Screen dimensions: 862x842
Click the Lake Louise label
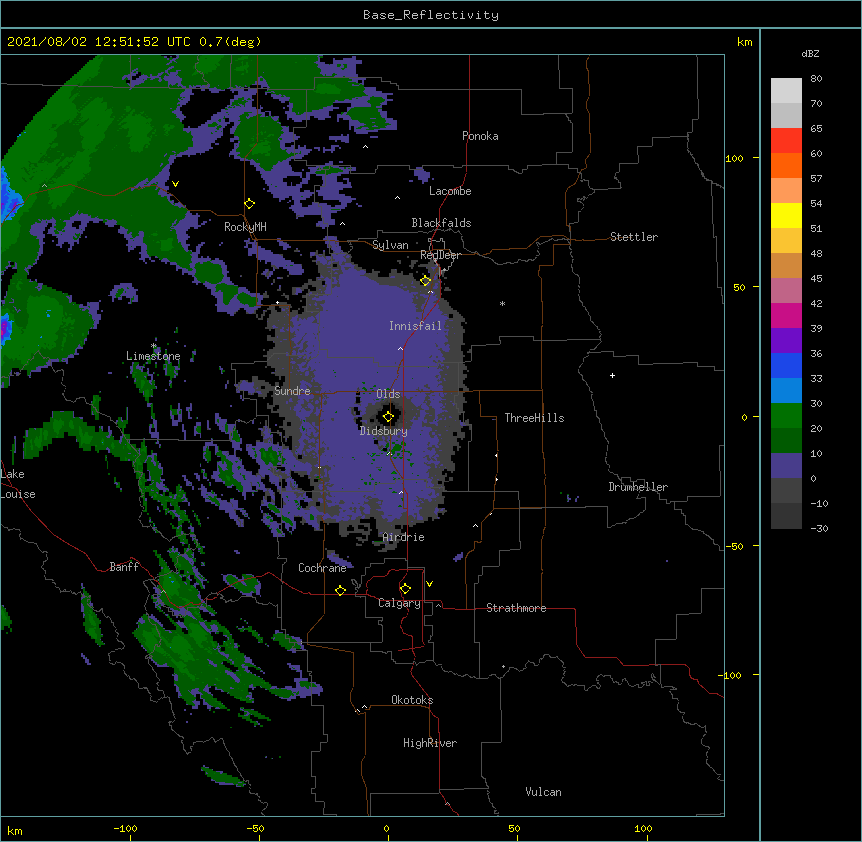coord(17,484)
